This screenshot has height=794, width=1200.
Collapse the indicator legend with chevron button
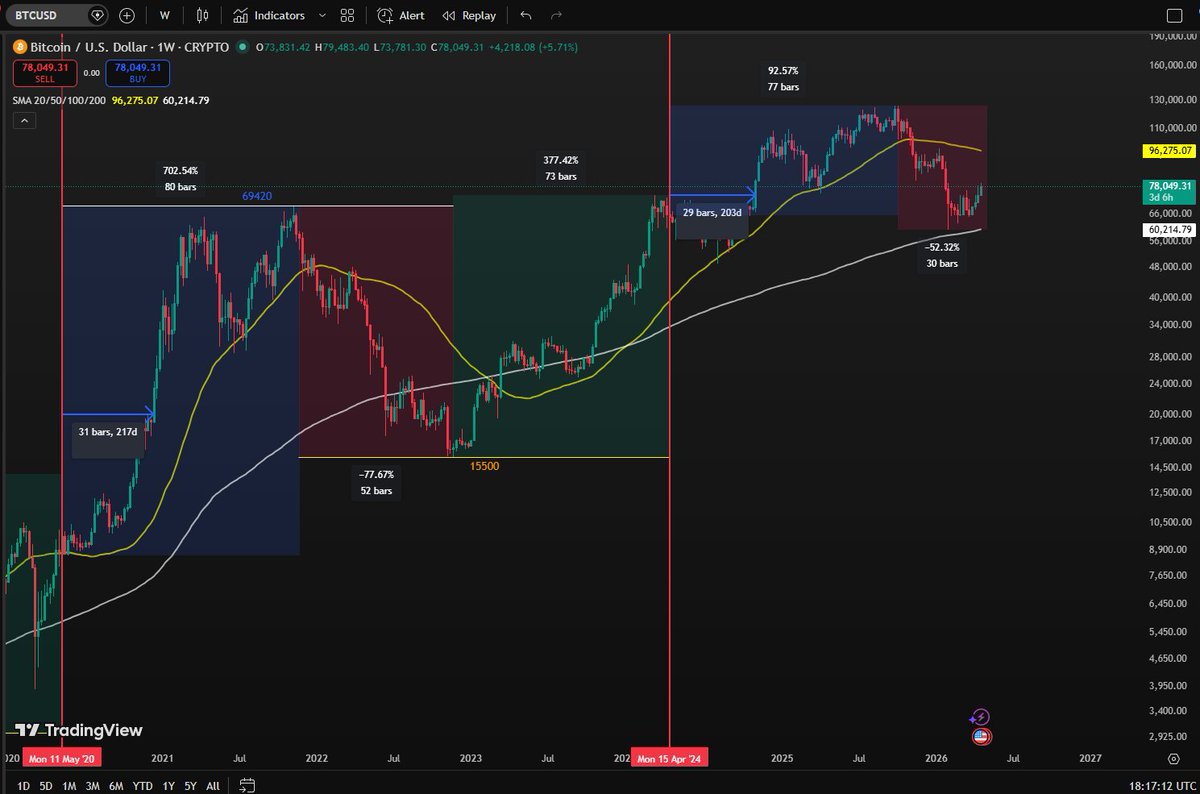pyautogui.click(x=25, y=121)
